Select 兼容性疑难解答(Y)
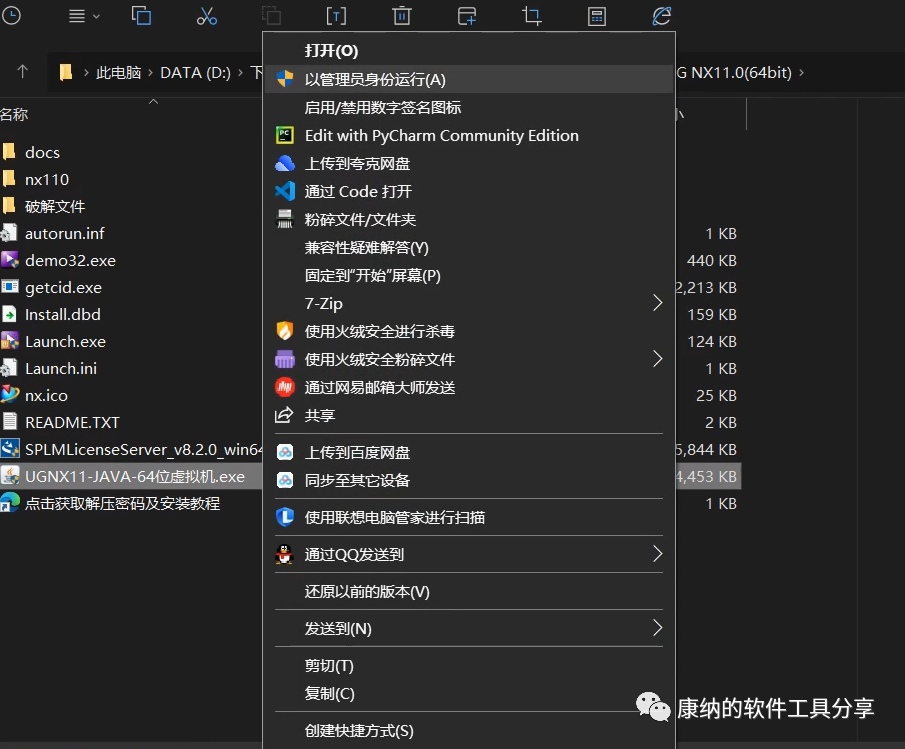Screen dimensions: 905x749 pos(469,248)
